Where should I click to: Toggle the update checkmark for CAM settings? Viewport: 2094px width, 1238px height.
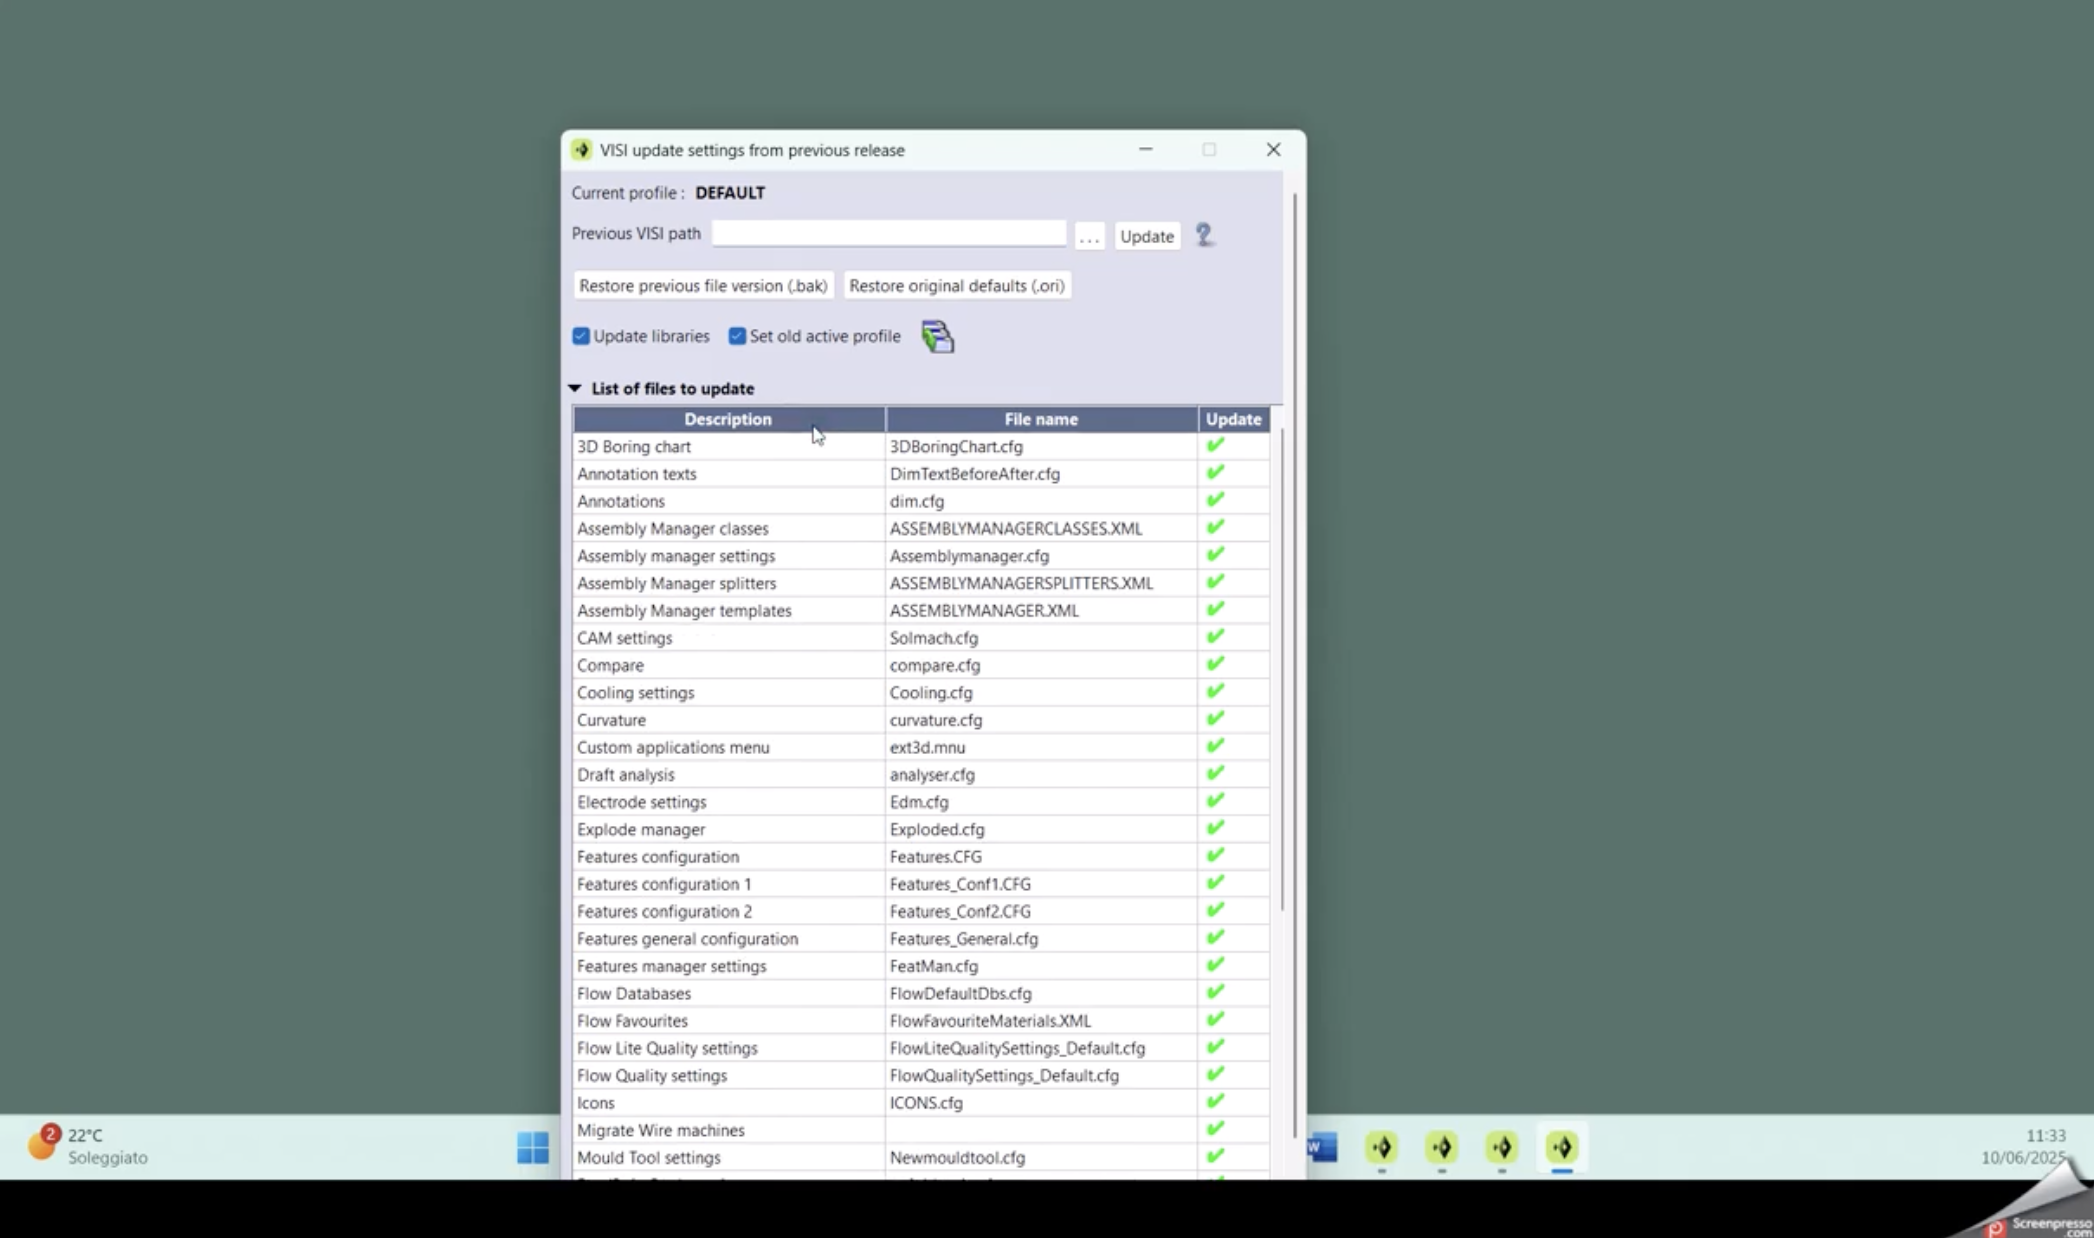1215,636
